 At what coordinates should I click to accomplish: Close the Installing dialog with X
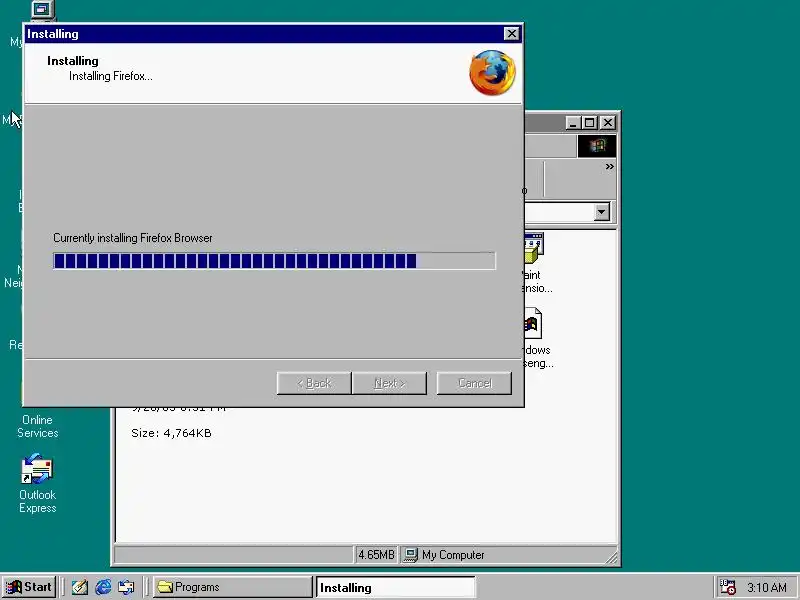click(x=511, y=34)
